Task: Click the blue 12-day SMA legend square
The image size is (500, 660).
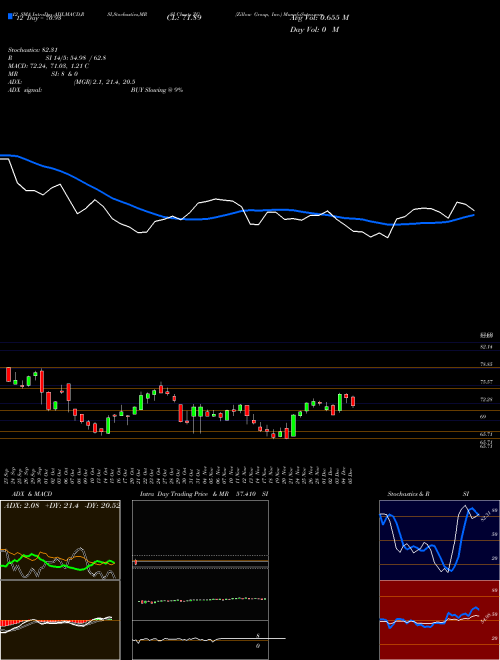Action: (x=10, y=17)
